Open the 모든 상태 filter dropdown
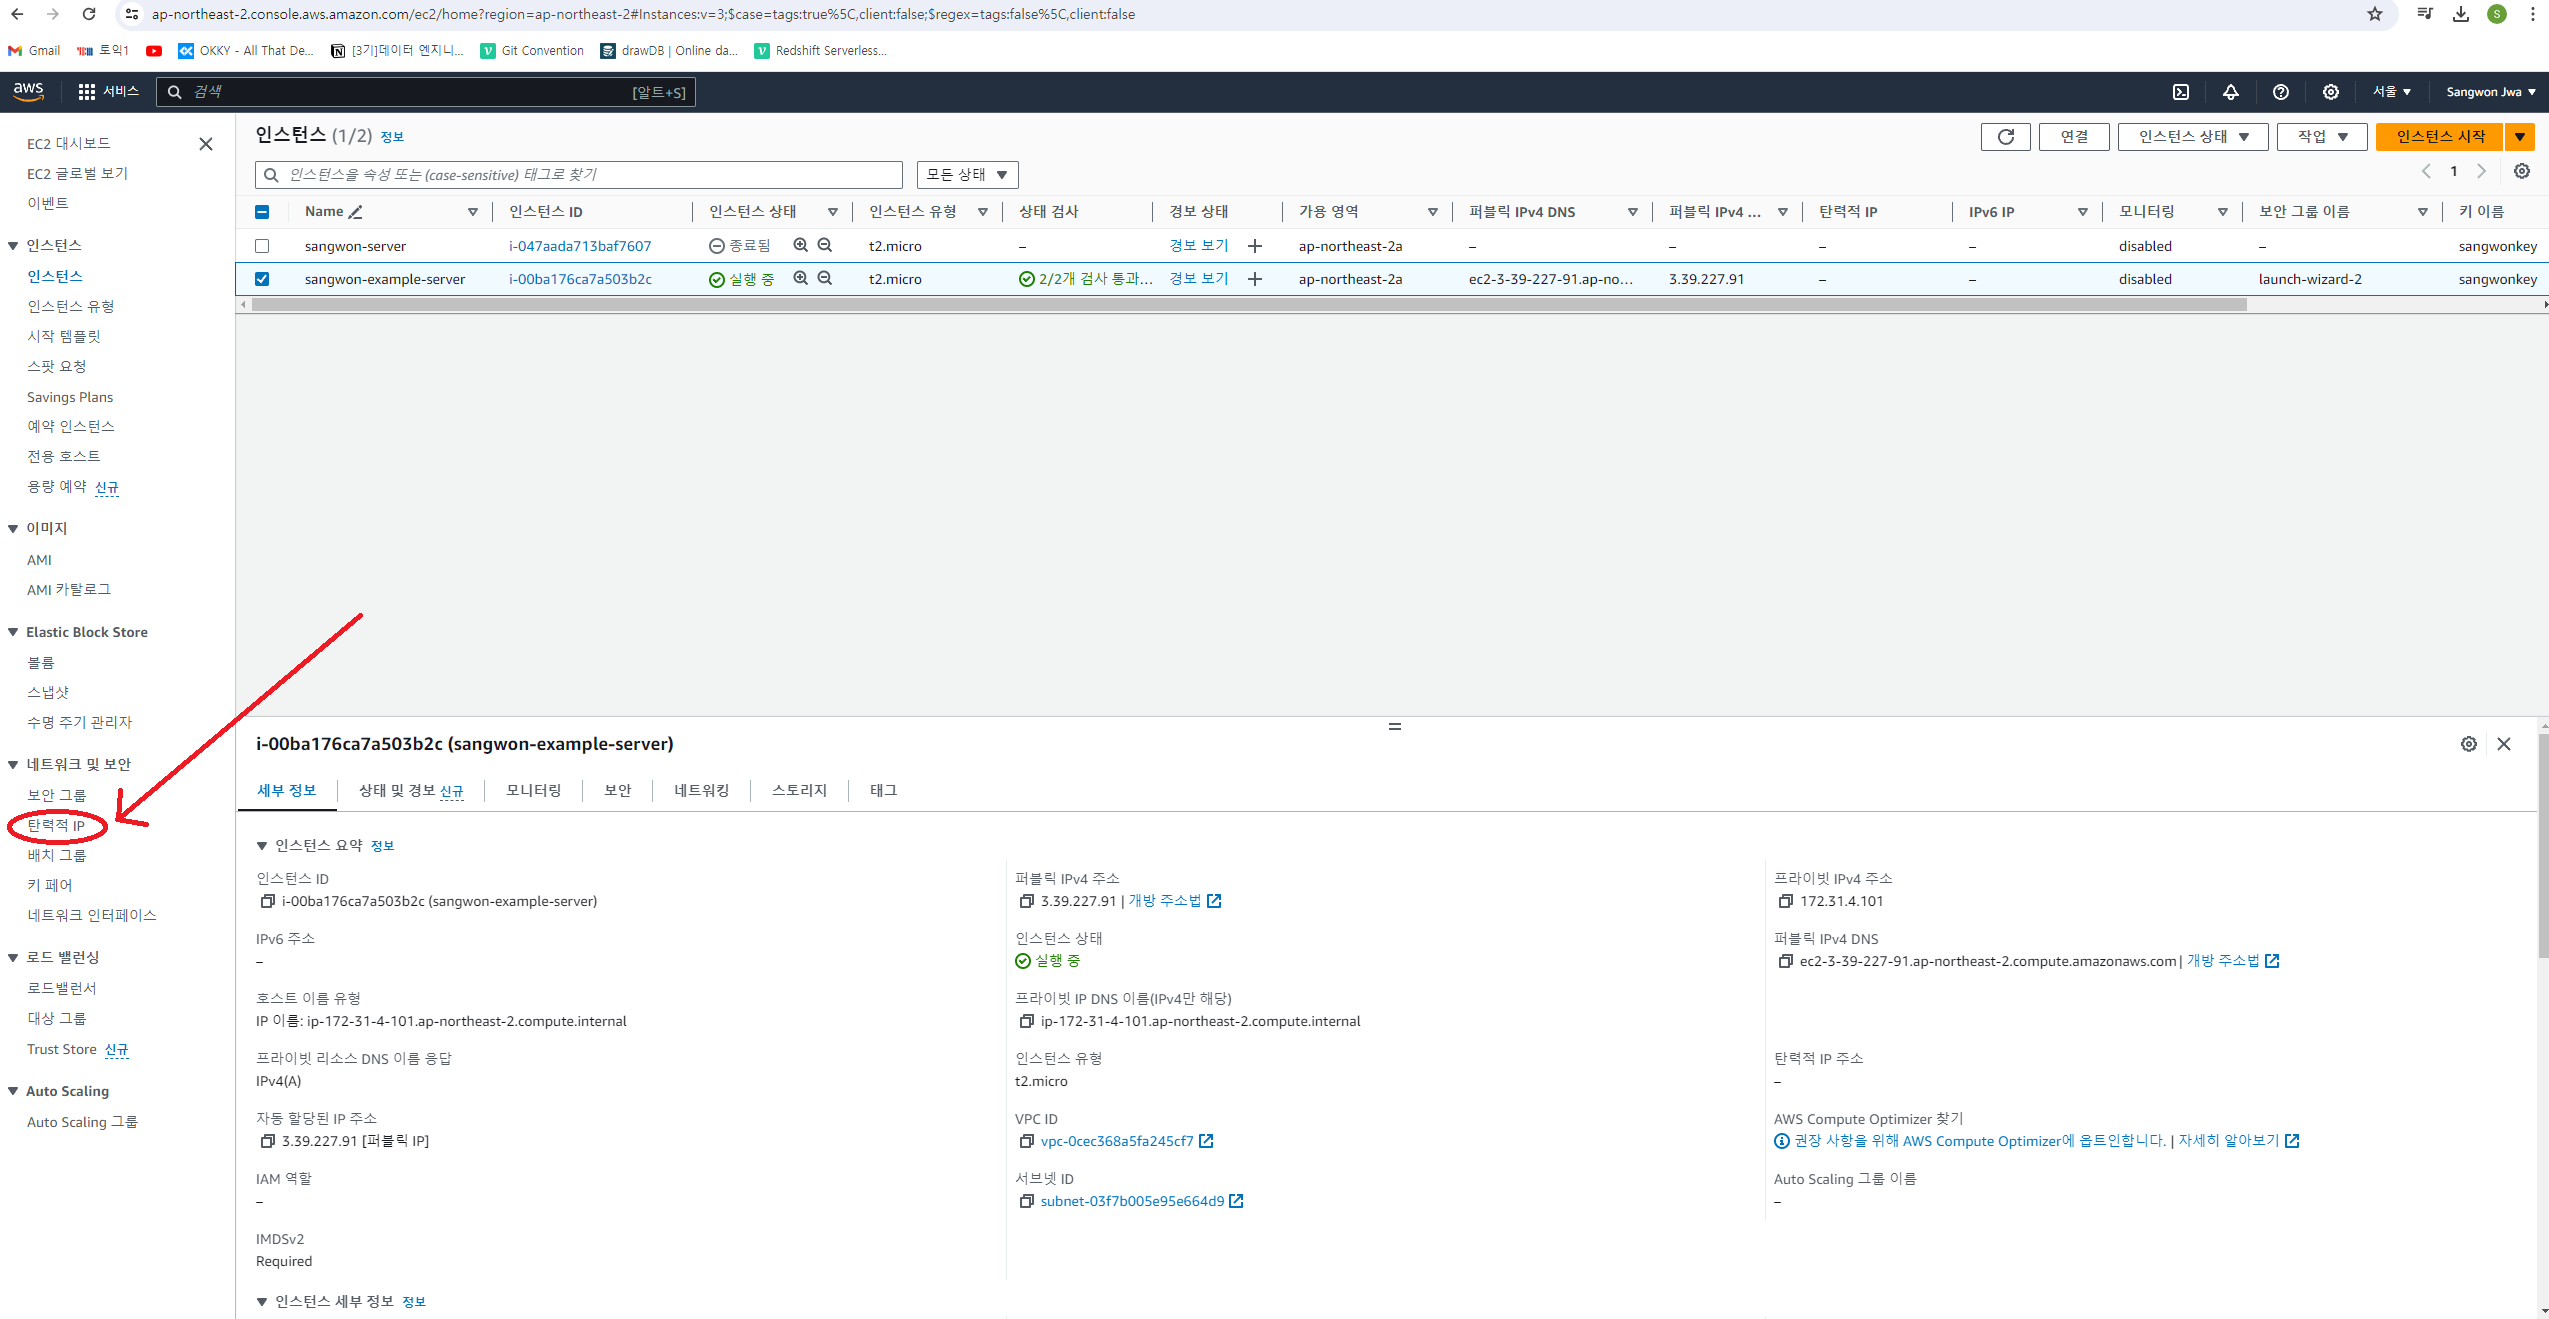 [967, 175]
